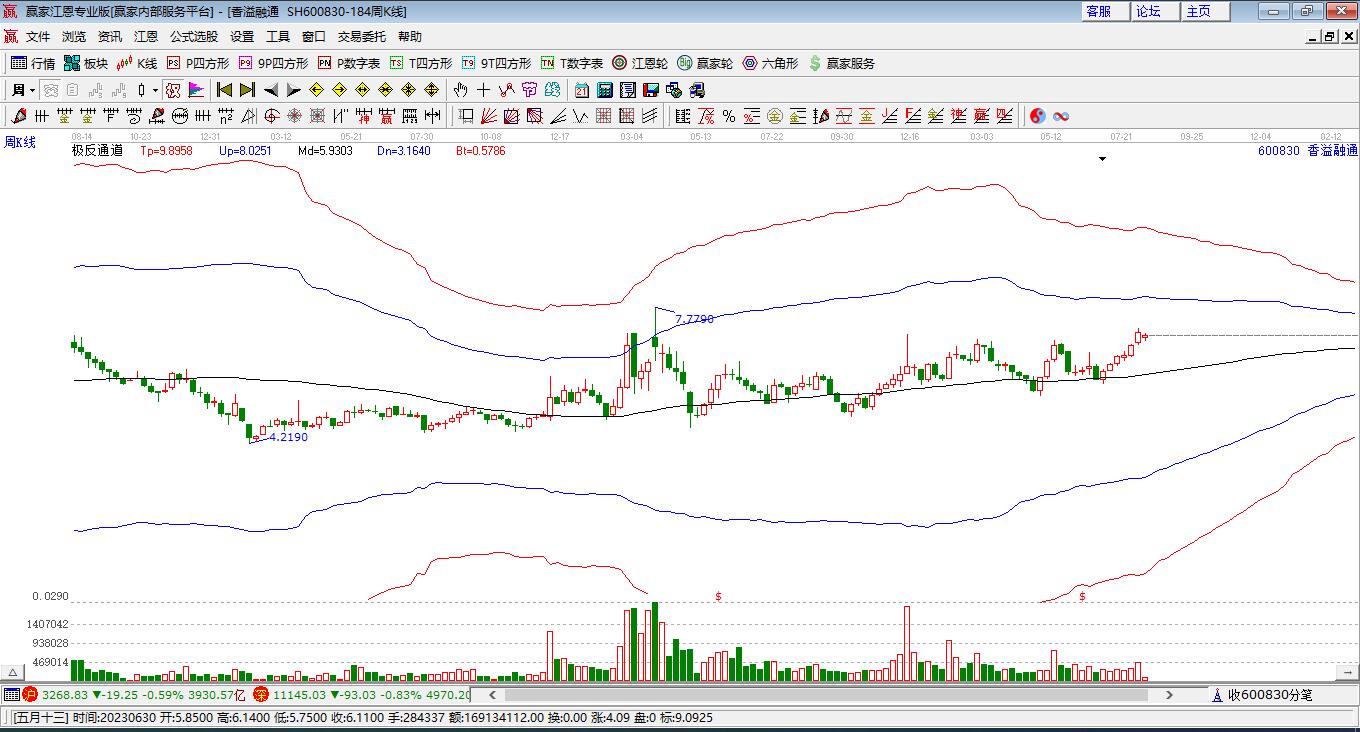Open the T数字表 tool
The width and height of the screenshot is (1360, 732).
pos(572,63)
